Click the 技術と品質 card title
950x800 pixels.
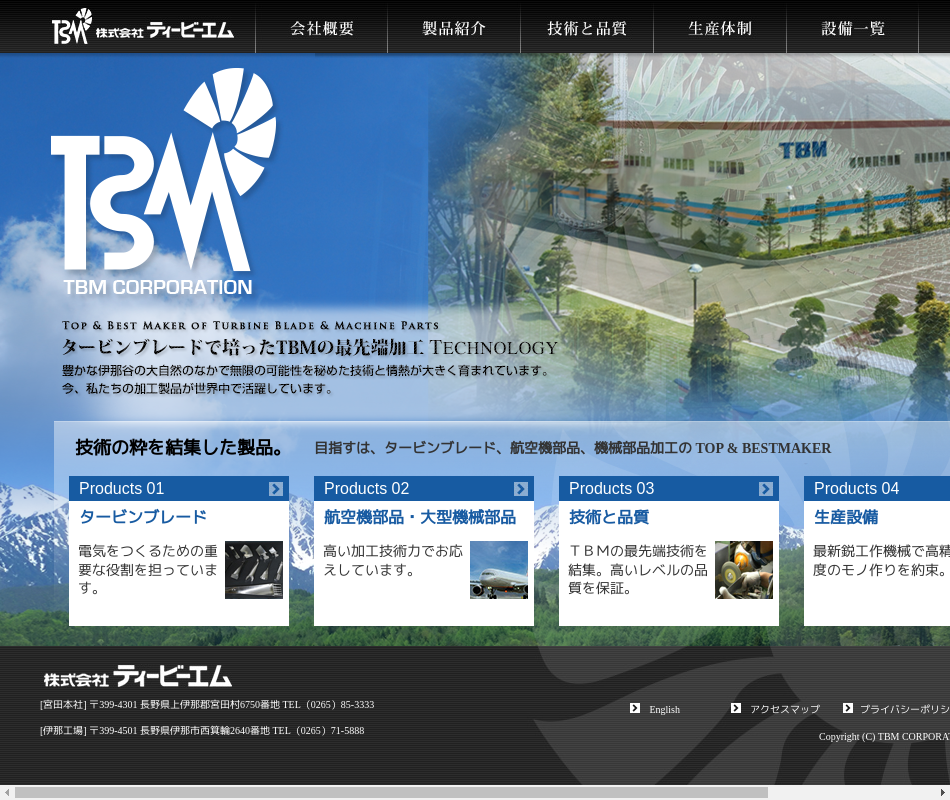pyautogui.click(x=609, y=517)
